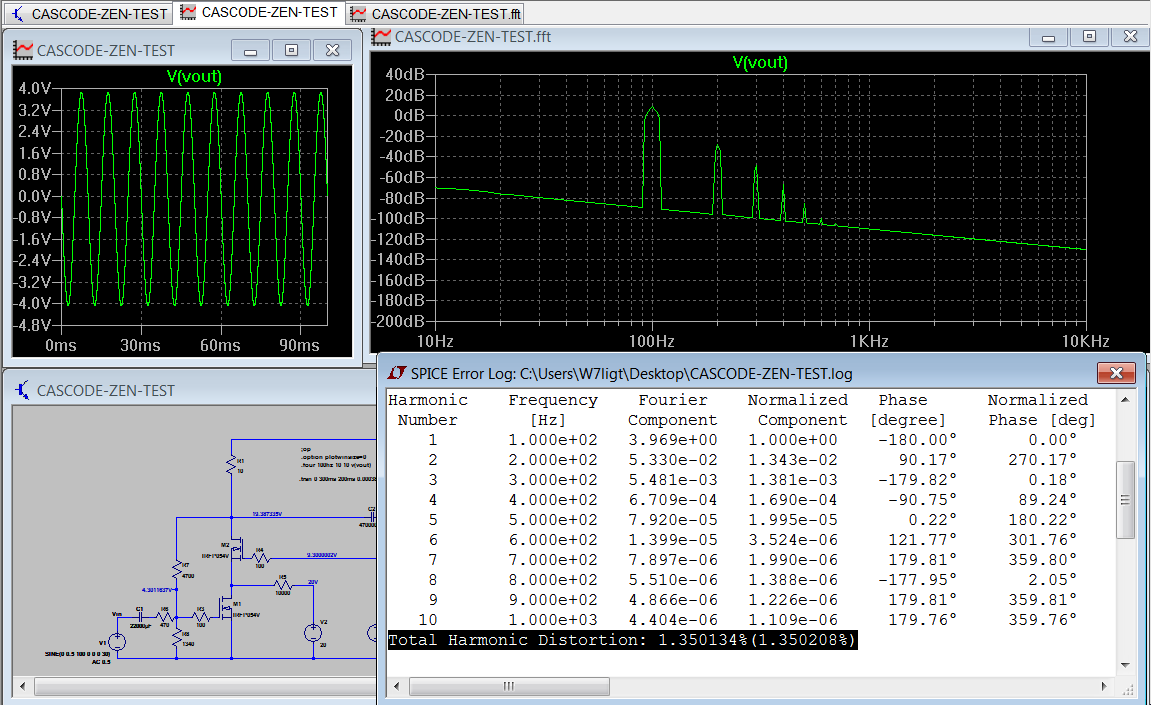Select the Total Harmonic Distortion line in log

(x=622, y=640)
